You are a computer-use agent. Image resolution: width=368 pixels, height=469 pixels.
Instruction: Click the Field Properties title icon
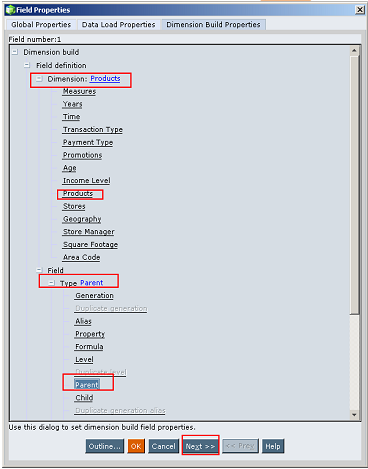(x=11, y=10)
